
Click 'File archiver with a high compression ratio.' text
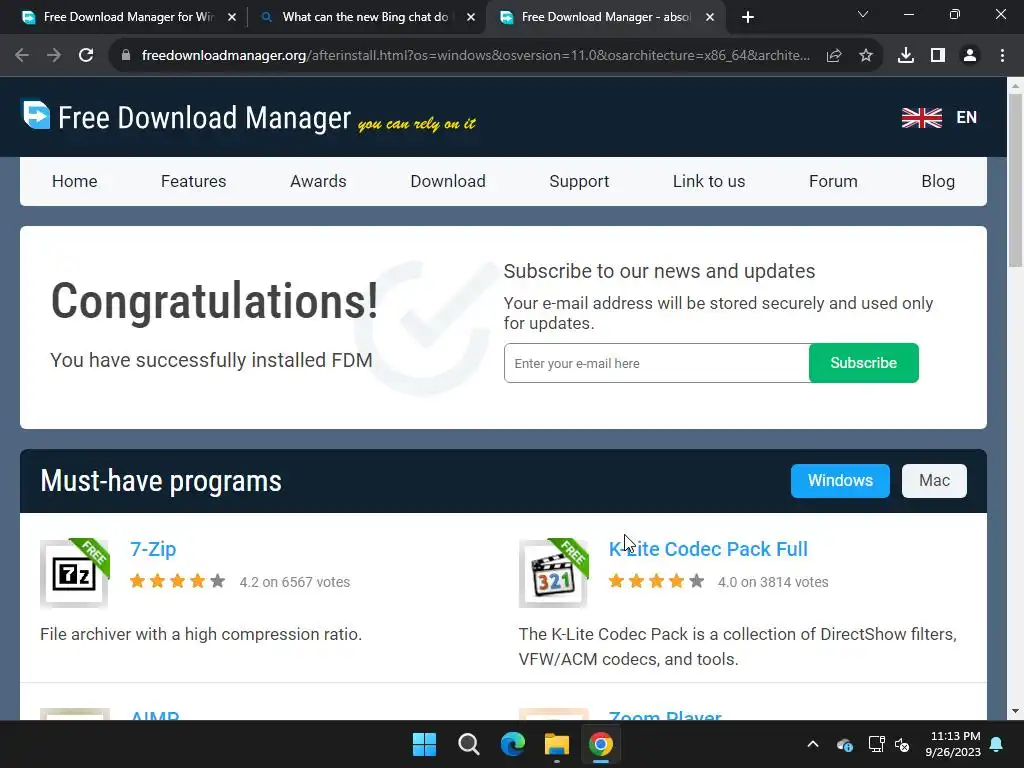(x=201, y=634)
